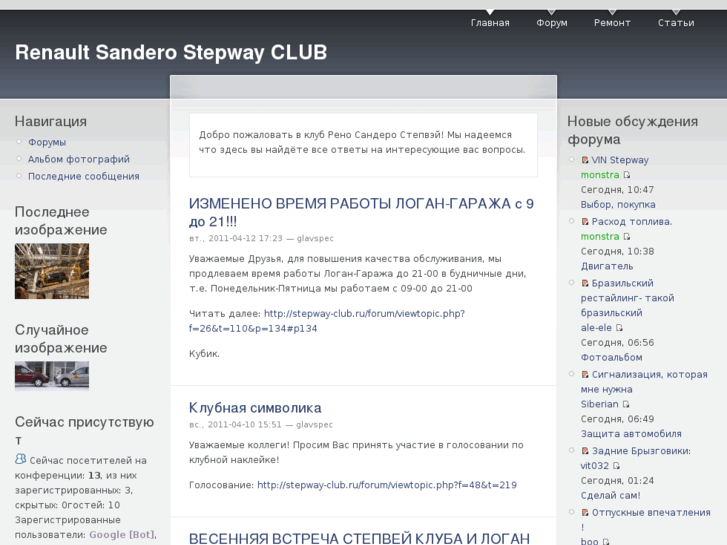Follow the Голосование link f=48&t=219
This screenshot has width=727, height=545.
(x=387, y=485)
